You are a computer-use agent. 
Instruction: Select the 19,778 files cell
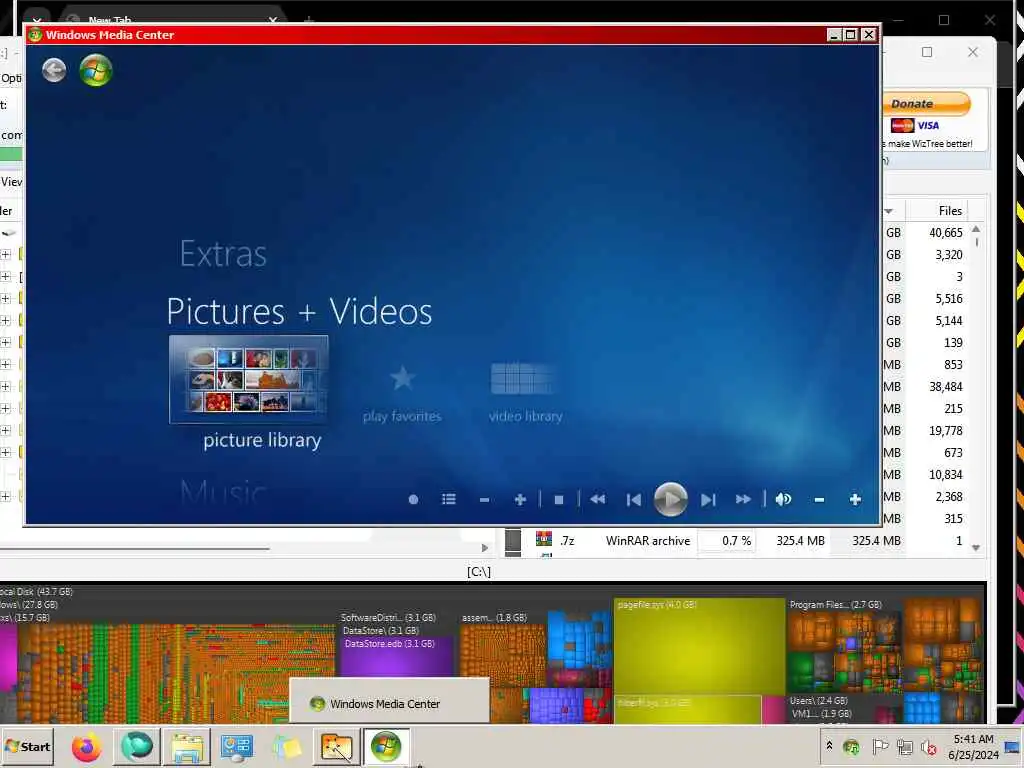pyautogui.click(x=946, y=430)
